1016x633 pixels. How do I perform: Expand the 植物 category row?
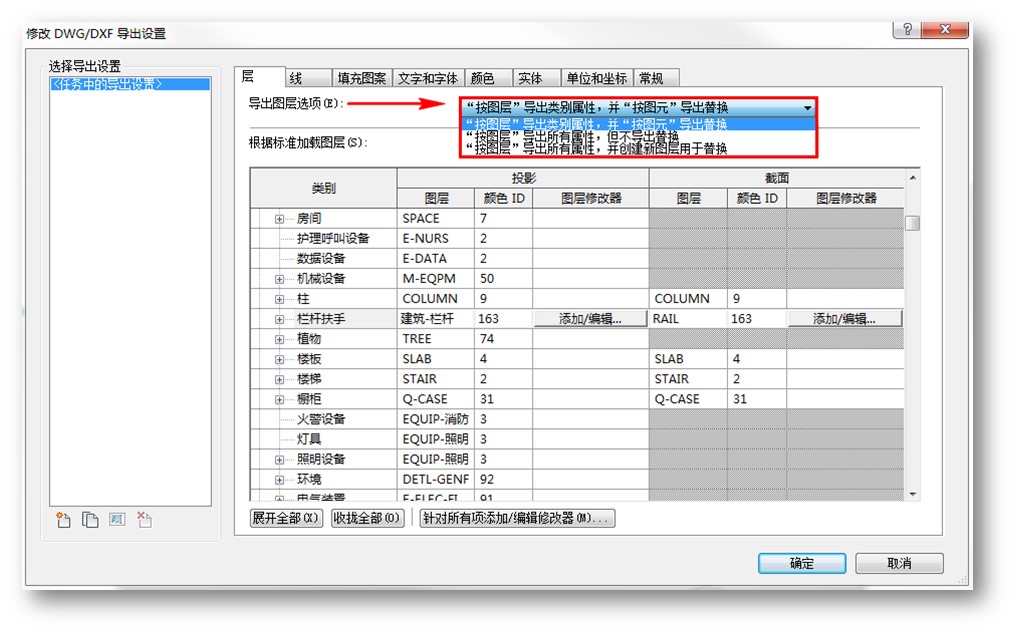click(x=279, y=340)
